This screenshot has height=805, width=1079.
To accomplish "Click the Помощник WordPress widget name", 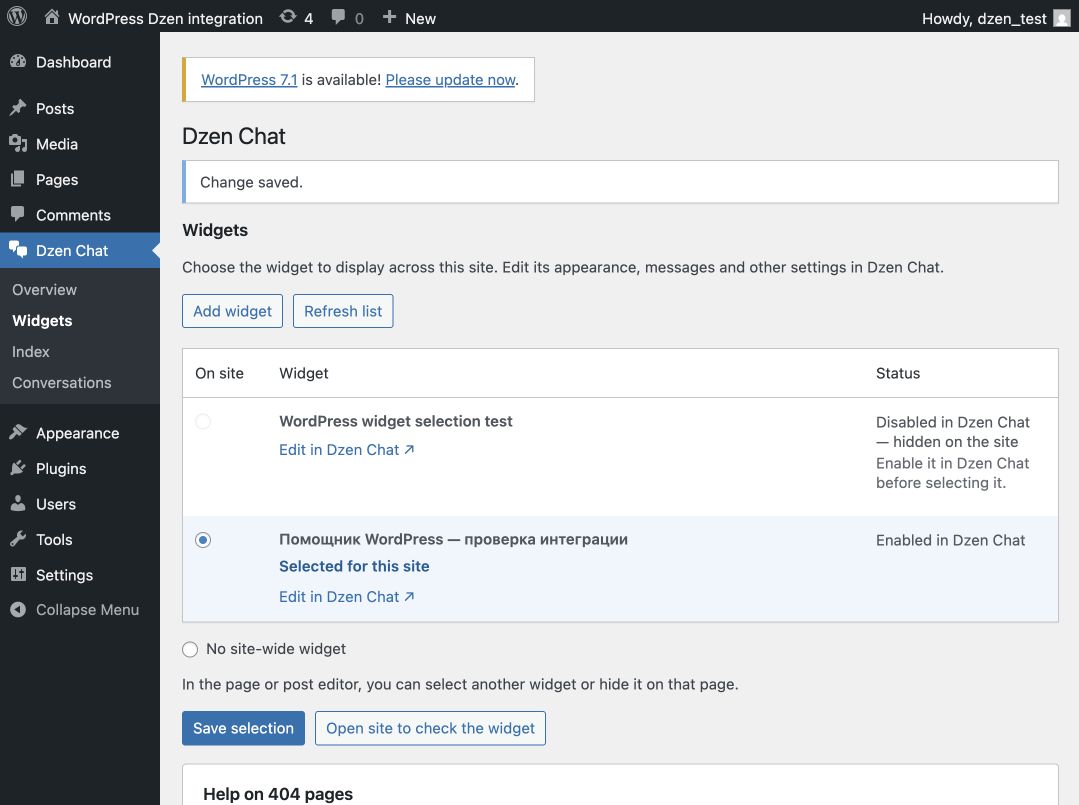I will click(x=453, y=539).
